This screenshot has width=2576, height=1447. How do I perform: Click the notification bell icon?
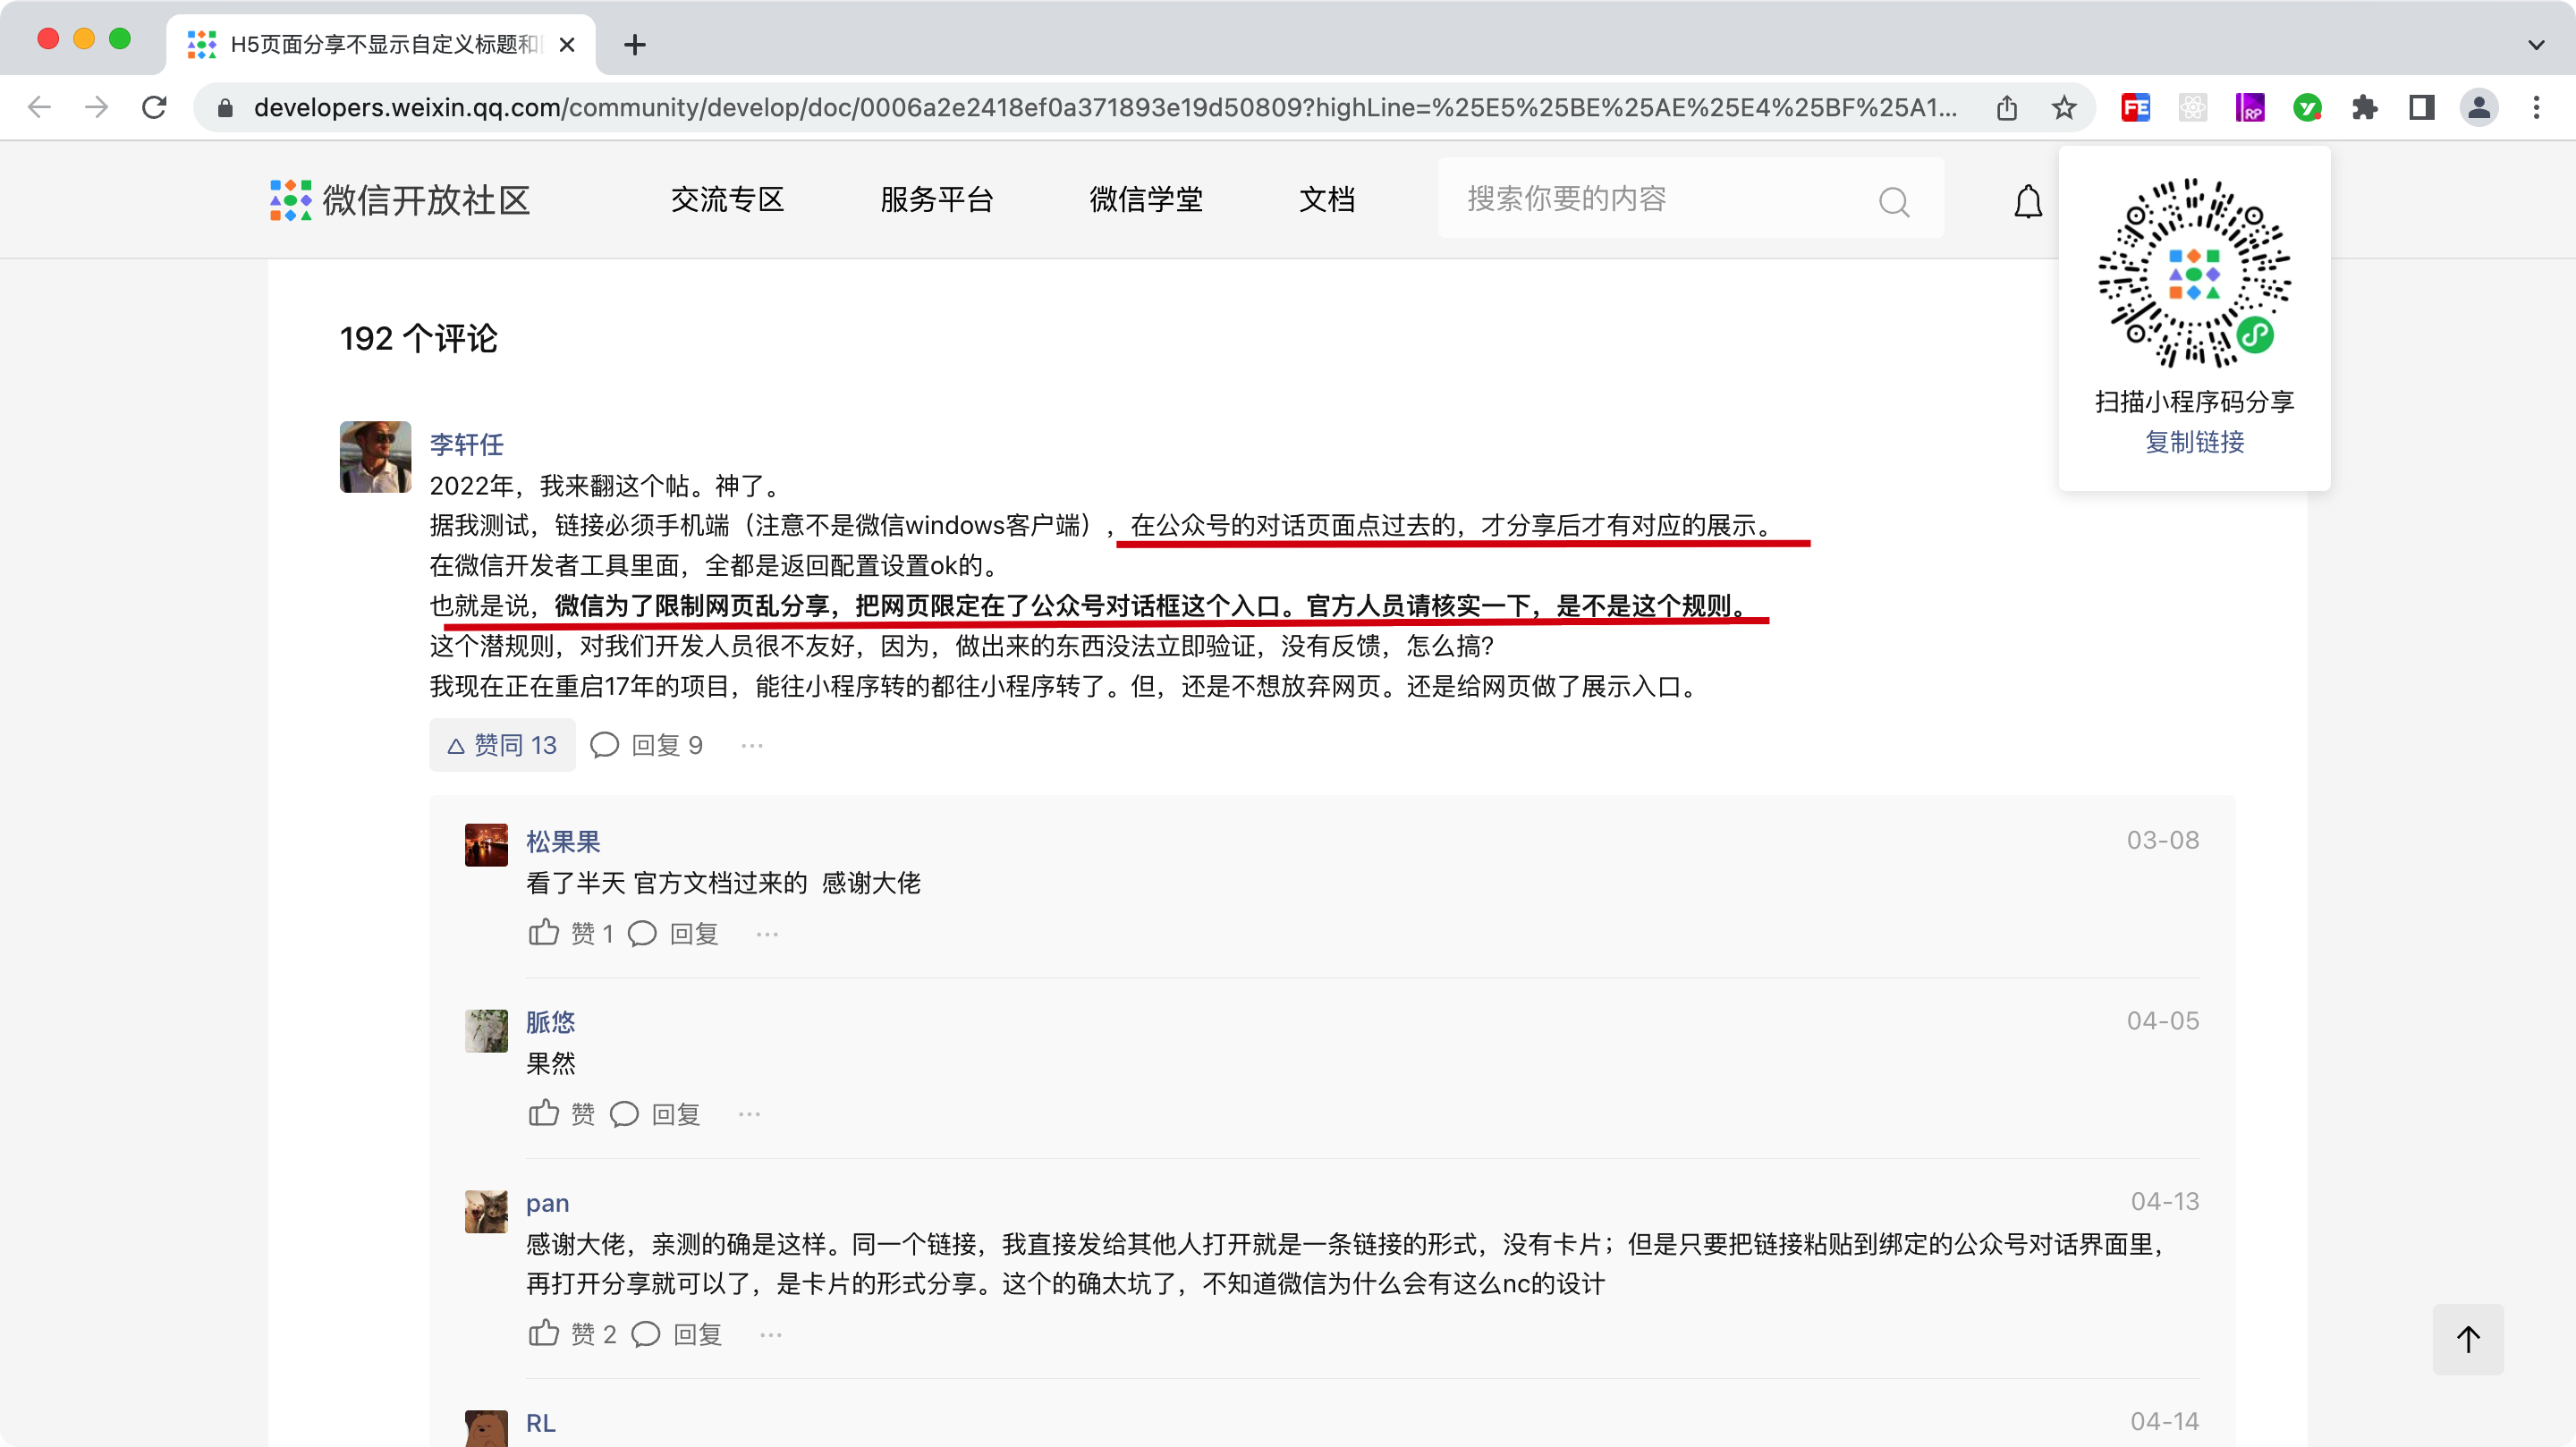click(x=2027, y=201)
